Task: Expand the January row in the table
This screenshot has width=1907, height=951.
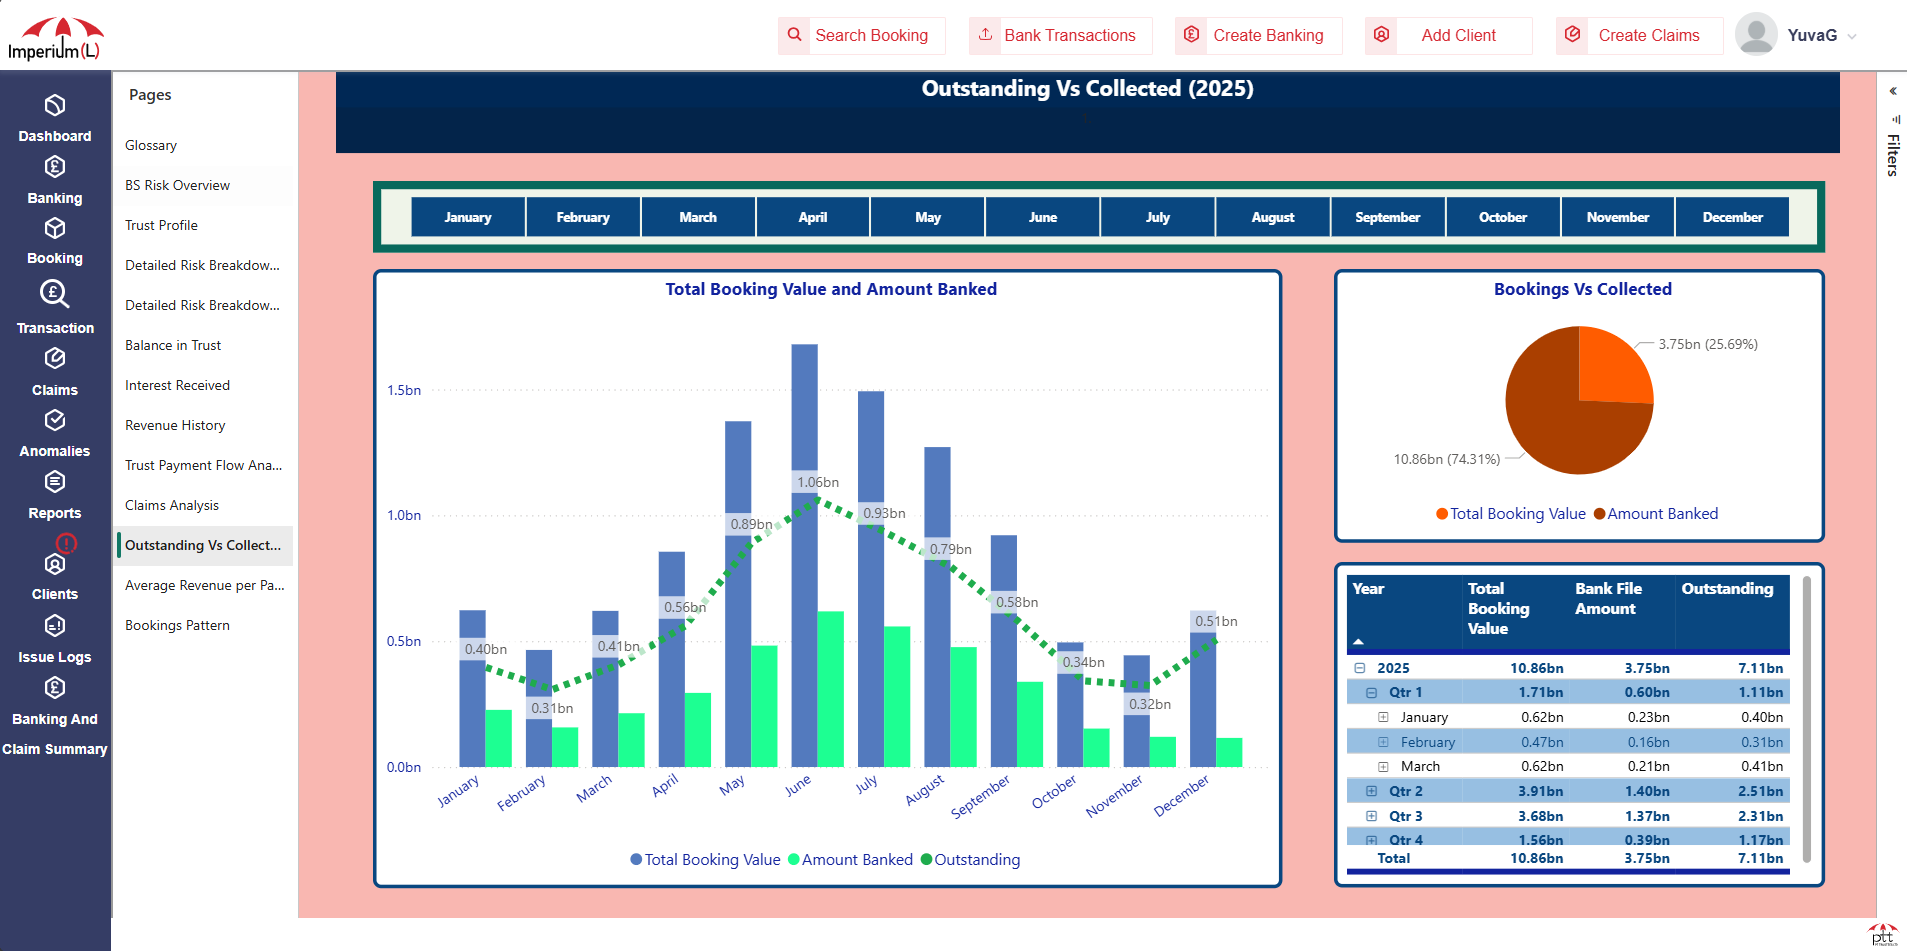Action: point(1384,717)
